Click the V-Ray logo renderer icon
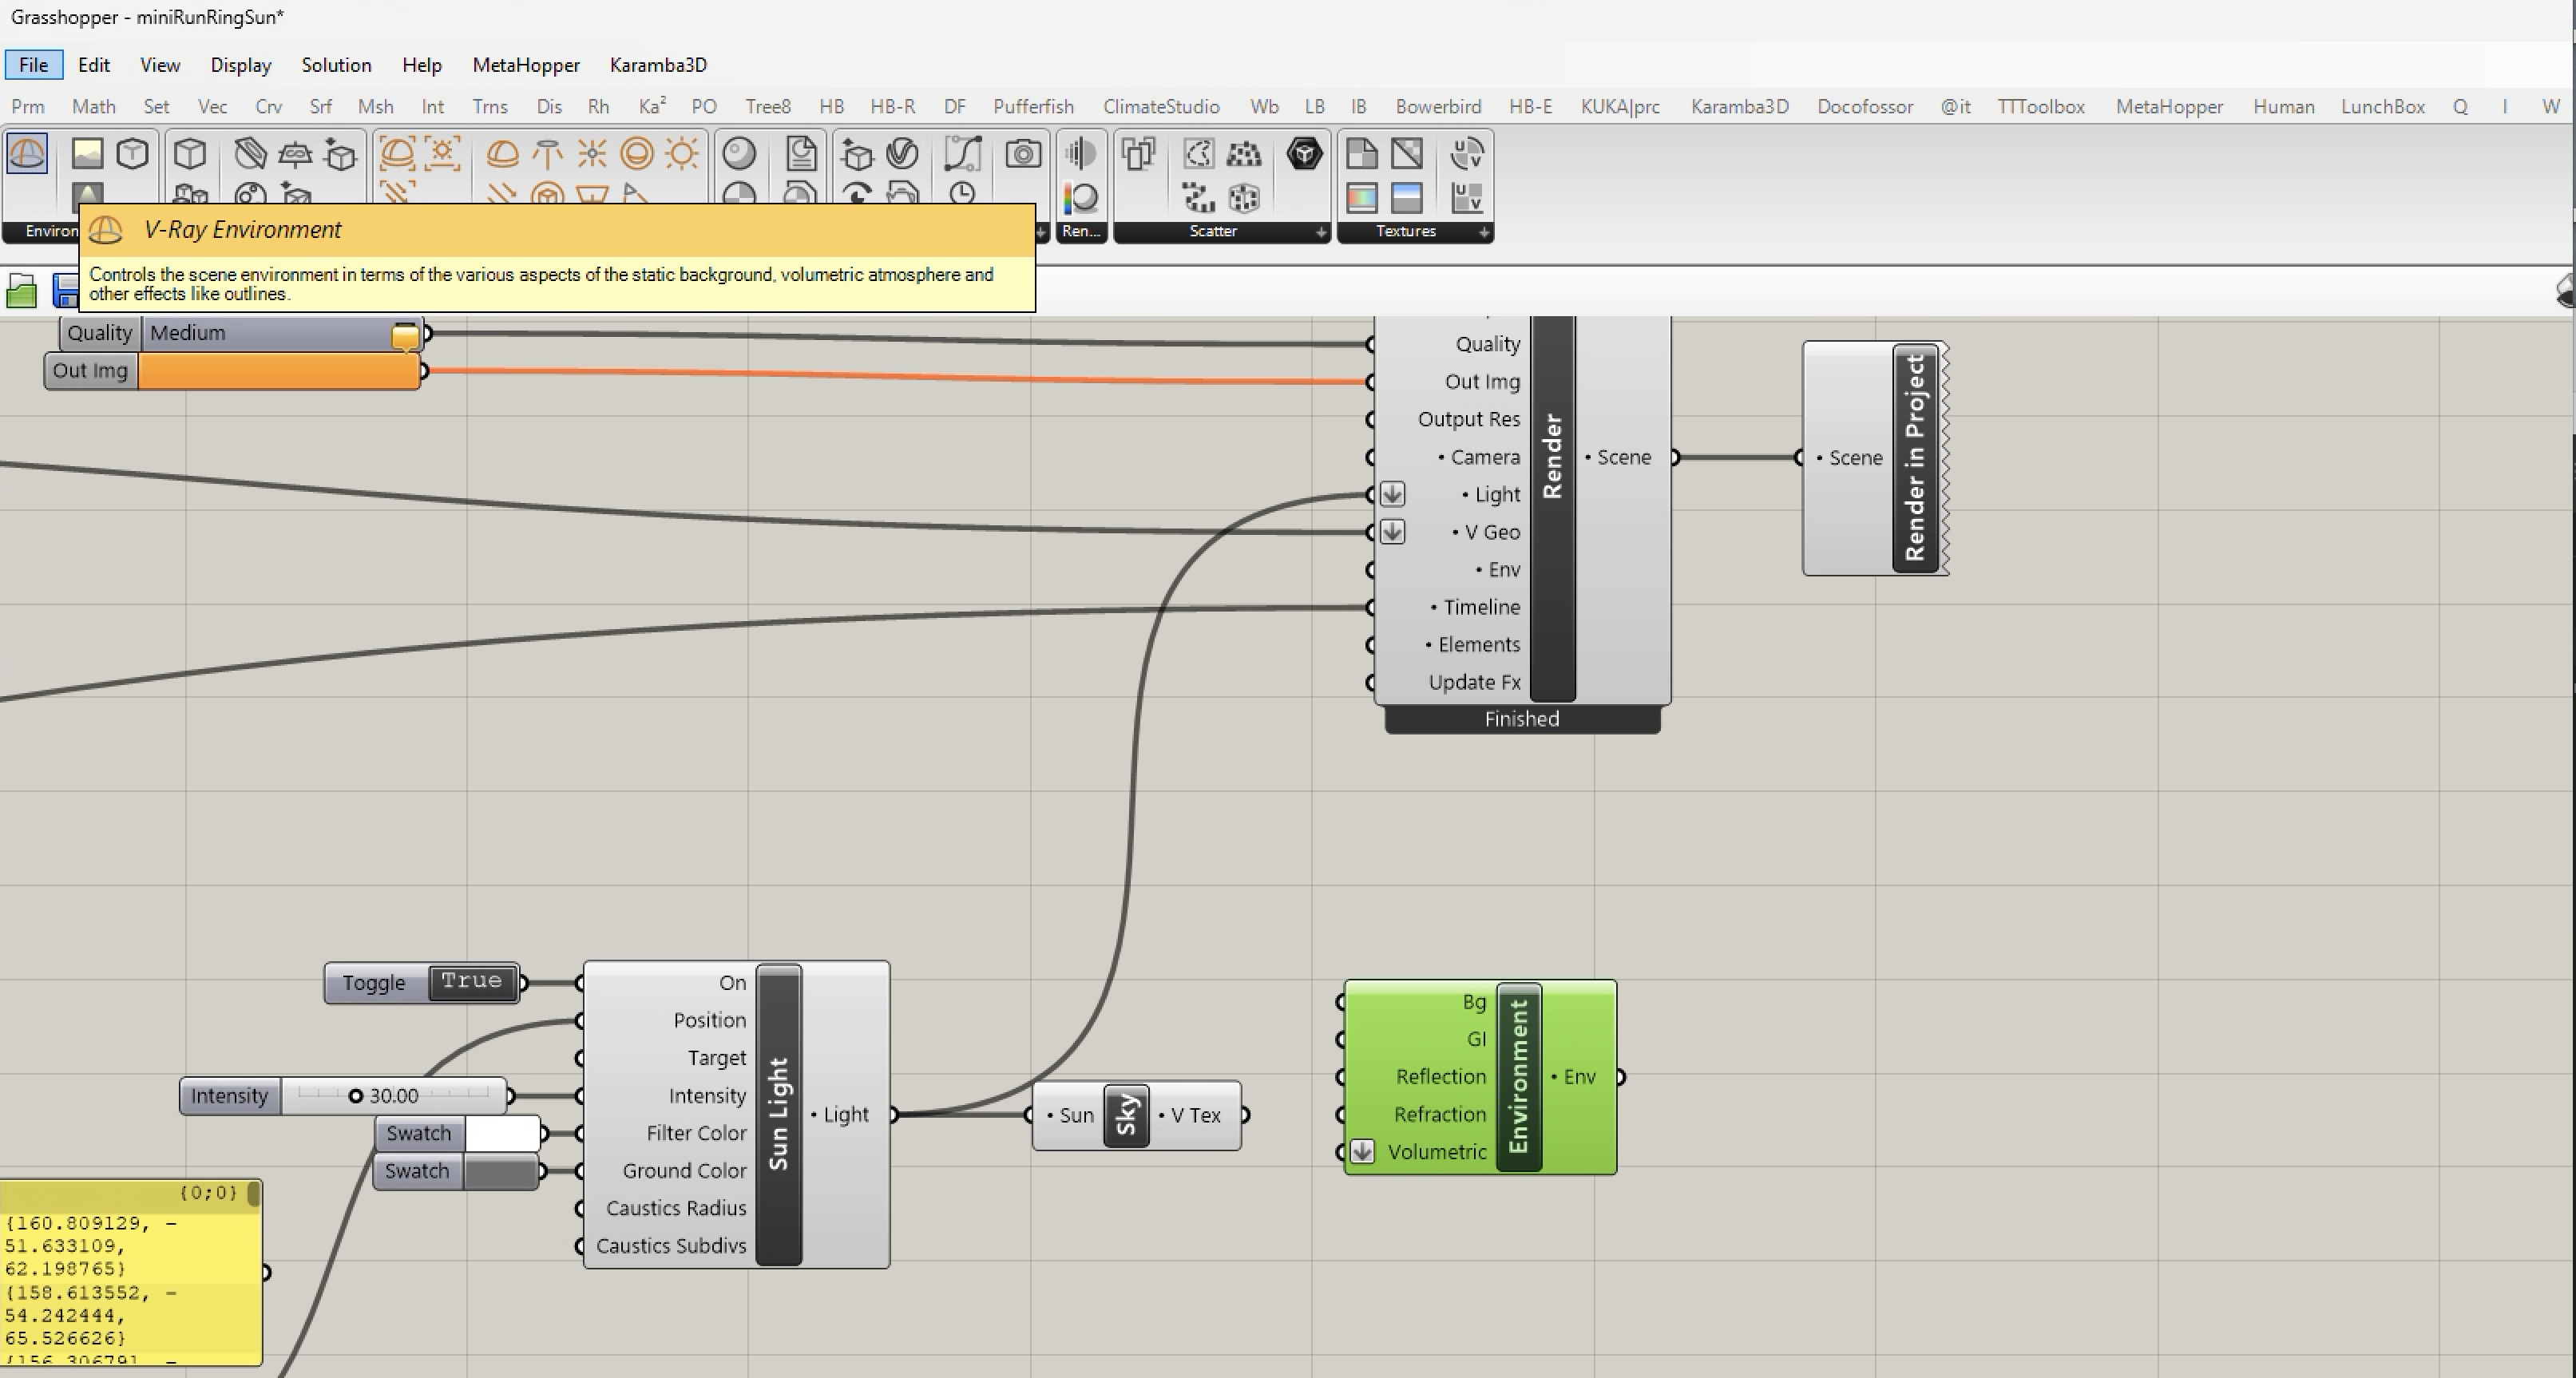2576x1378 pixels. 902,154
